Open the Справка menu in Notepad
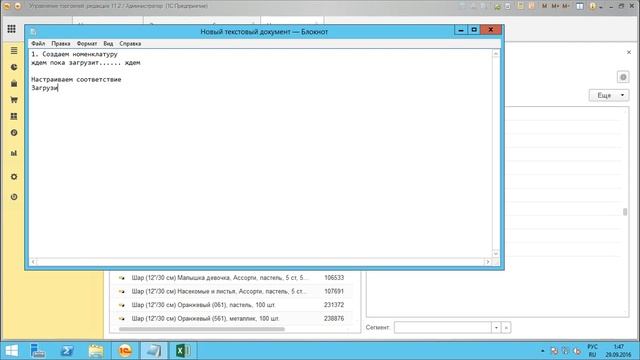 click(x=130, y=43)
